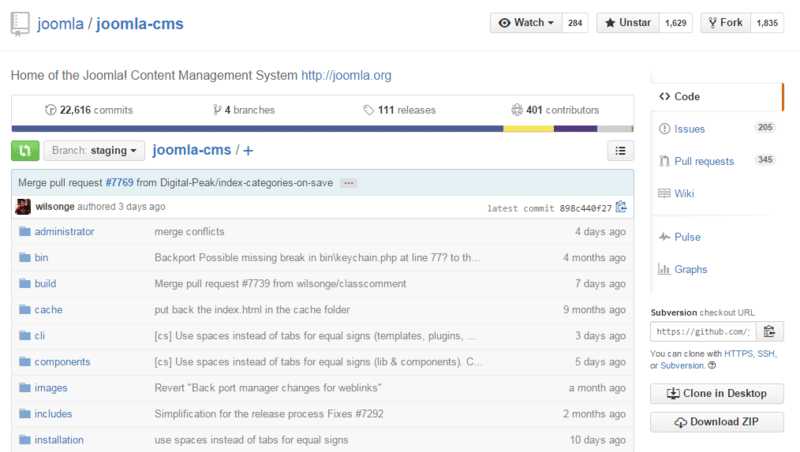Click the contributors people icon
Image resolution: width=800 pixels, height=452 pixels.
[x=517, y=110]
